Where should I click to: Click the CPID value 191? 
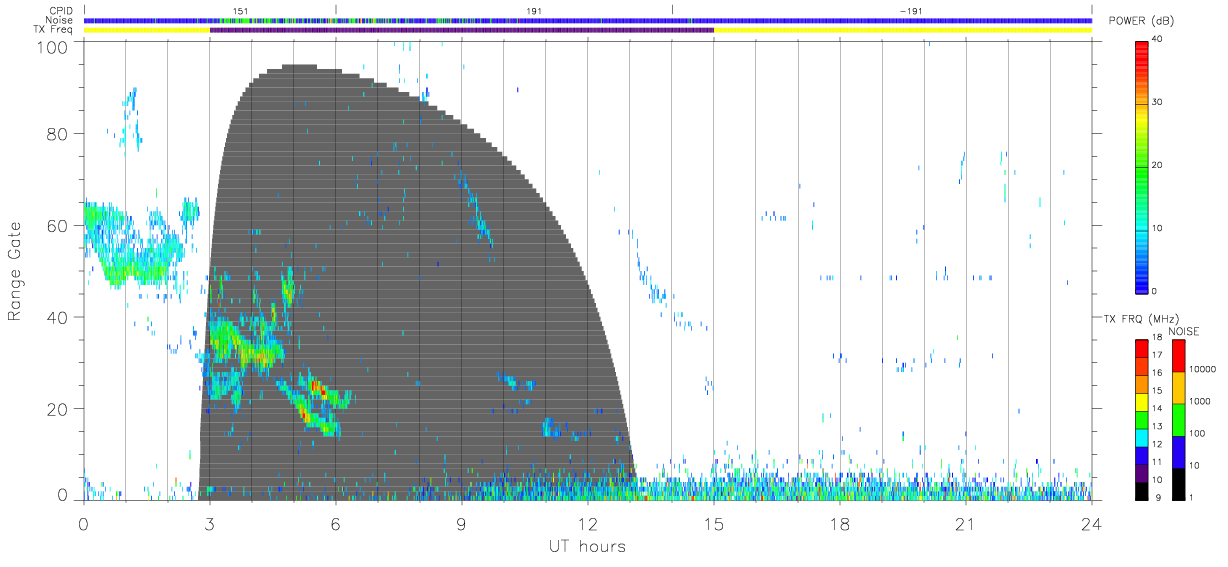coord(534,10)
